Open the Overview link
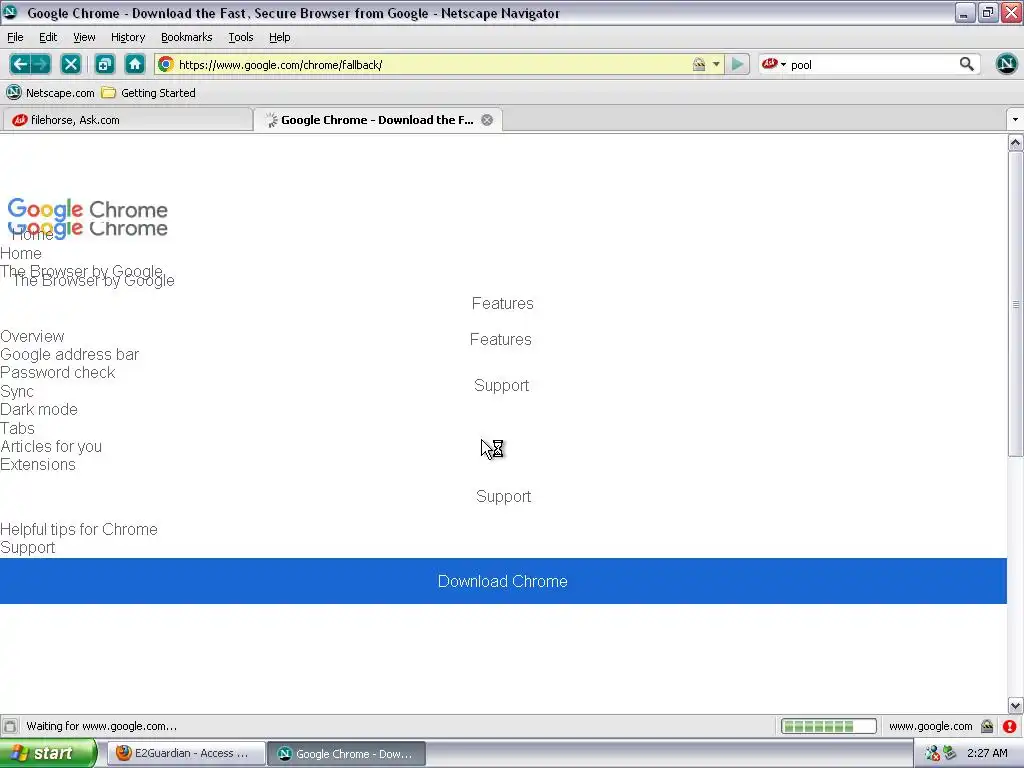The image size is (1024, 768). pyautogui.click(x=32, y=336)
